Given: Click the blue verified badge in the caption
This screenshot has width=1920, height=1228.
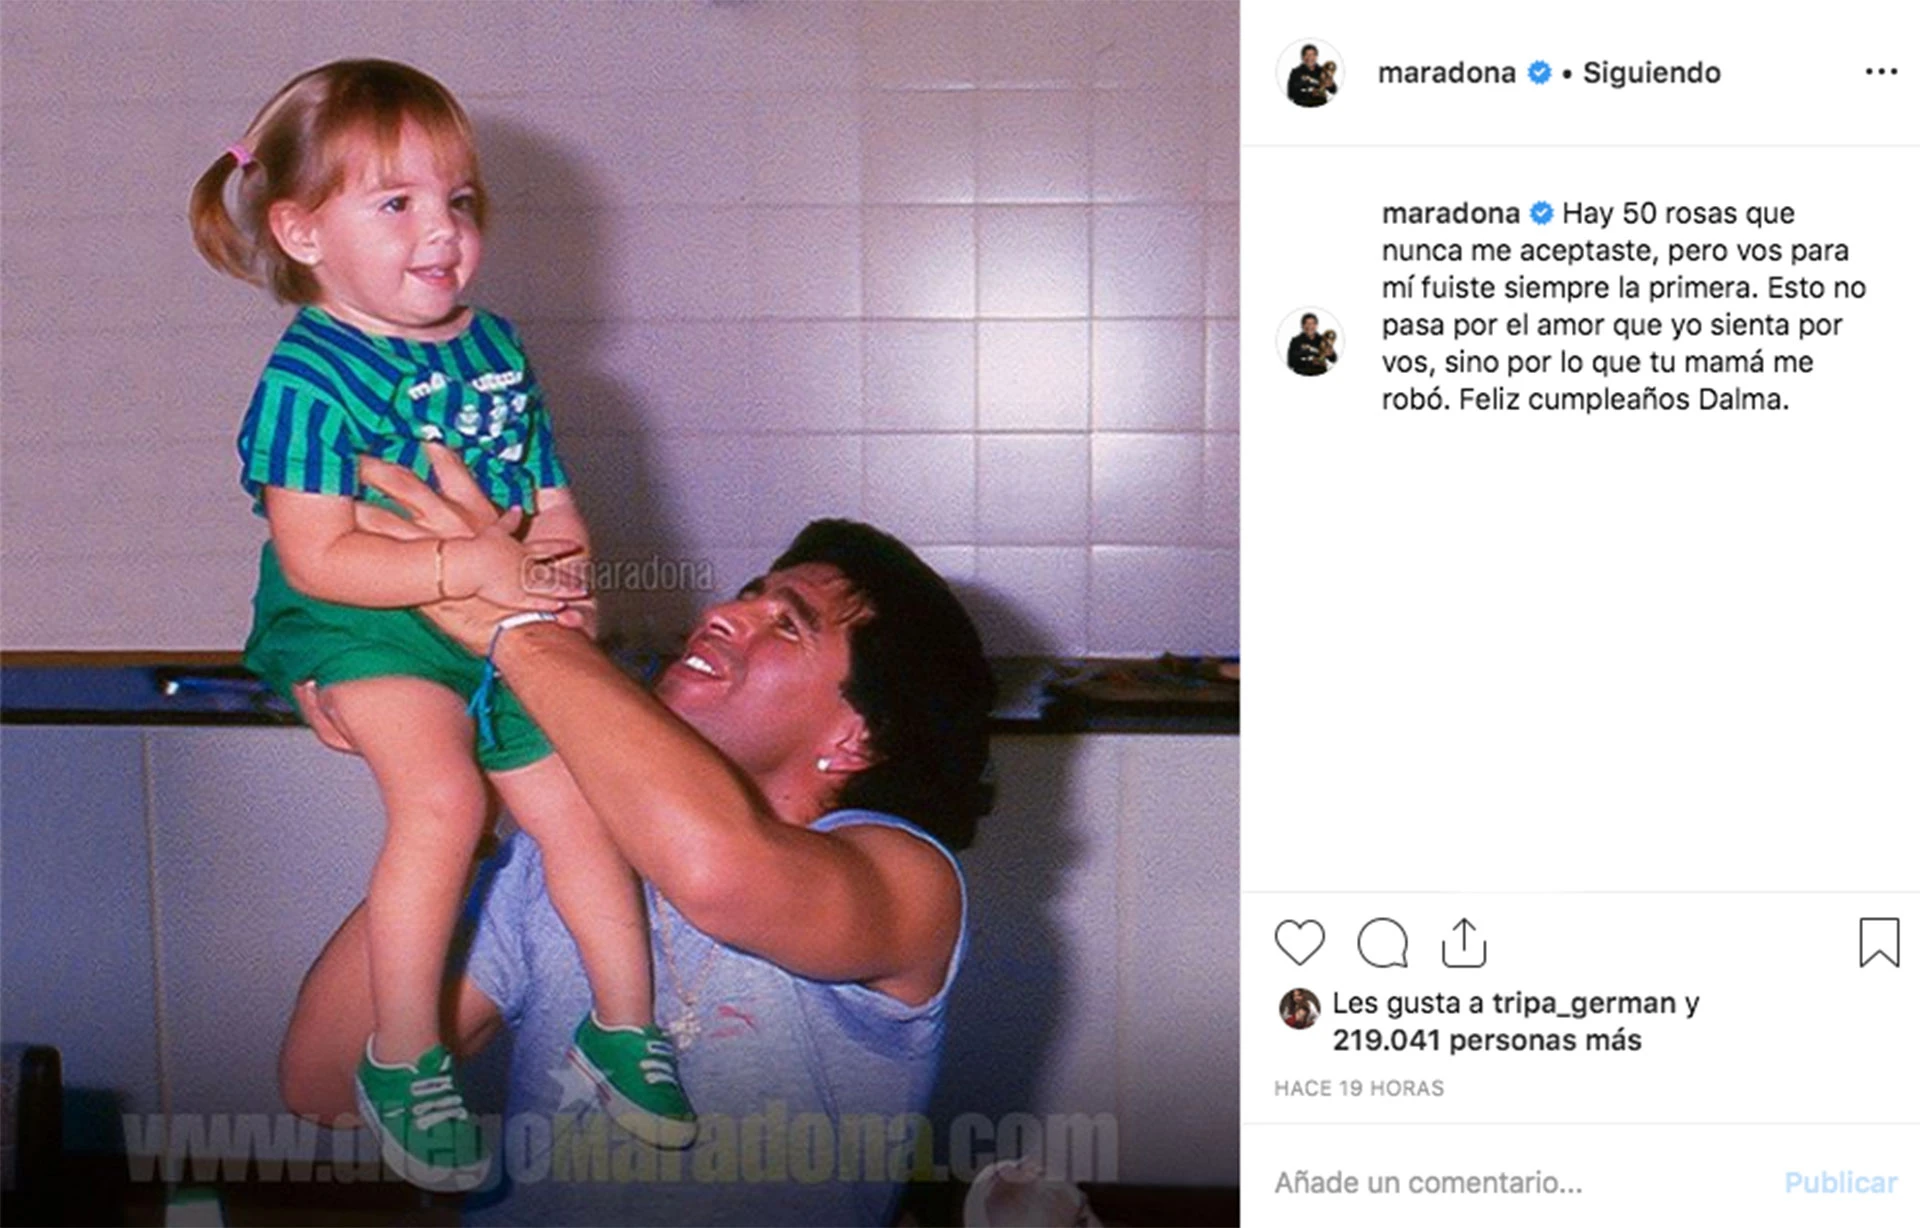Looking at the screenshot, I should coord(1542,213).
